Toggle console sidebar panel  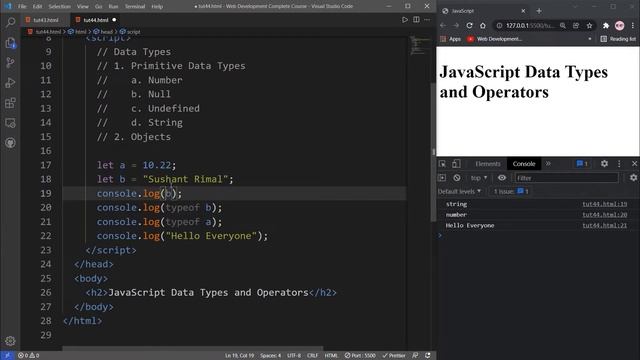pyautogui.click(x=442, y=178)
